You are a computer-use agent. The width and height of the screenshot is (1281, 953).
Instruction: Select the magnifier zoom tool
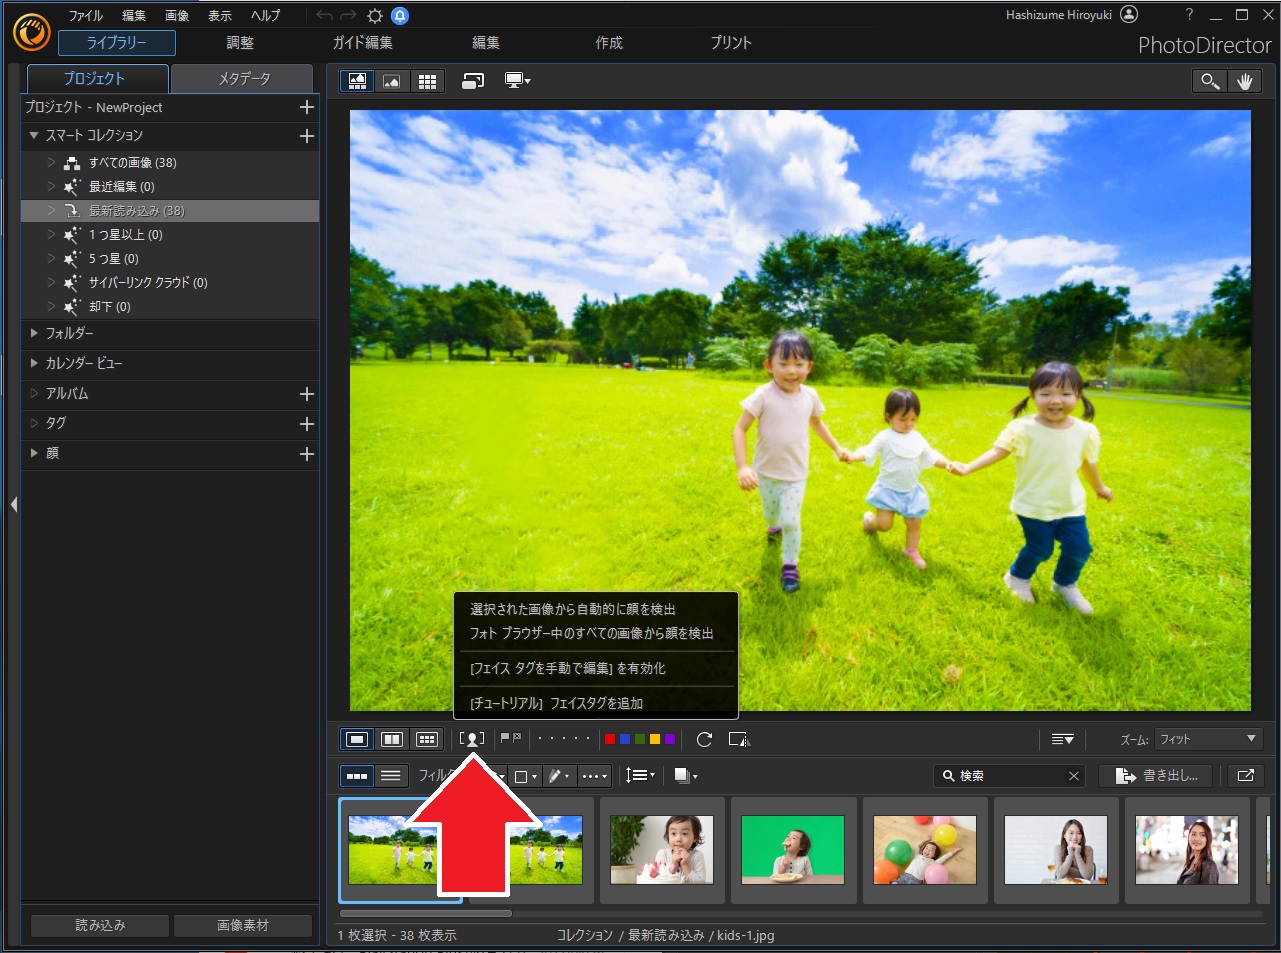1210,82
